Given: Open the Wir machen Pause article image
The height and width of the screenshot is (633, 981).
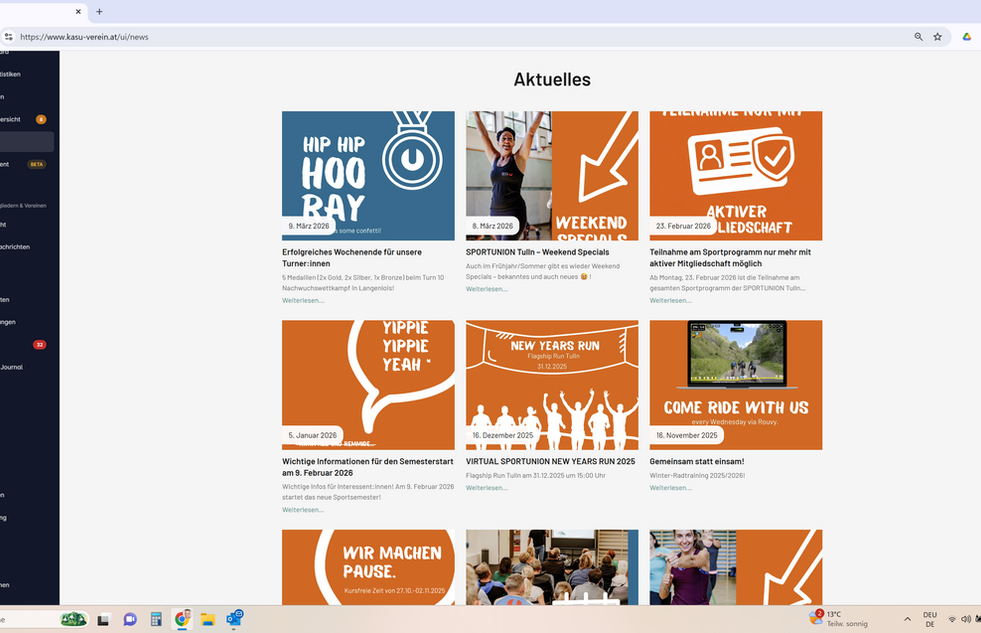Looking at the screenshot, I should point(368,567).
